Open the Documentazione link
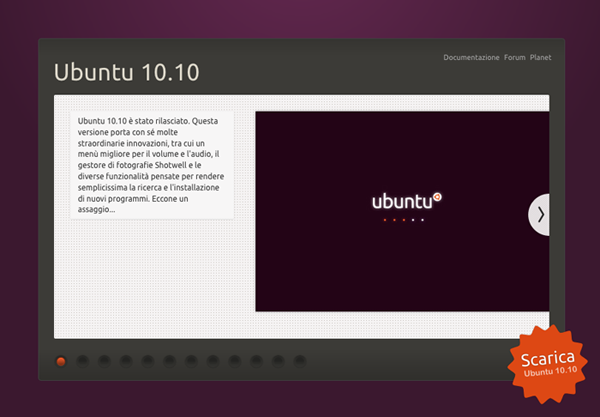Screen dimensions: 600x417 click(x=471, y=57)
